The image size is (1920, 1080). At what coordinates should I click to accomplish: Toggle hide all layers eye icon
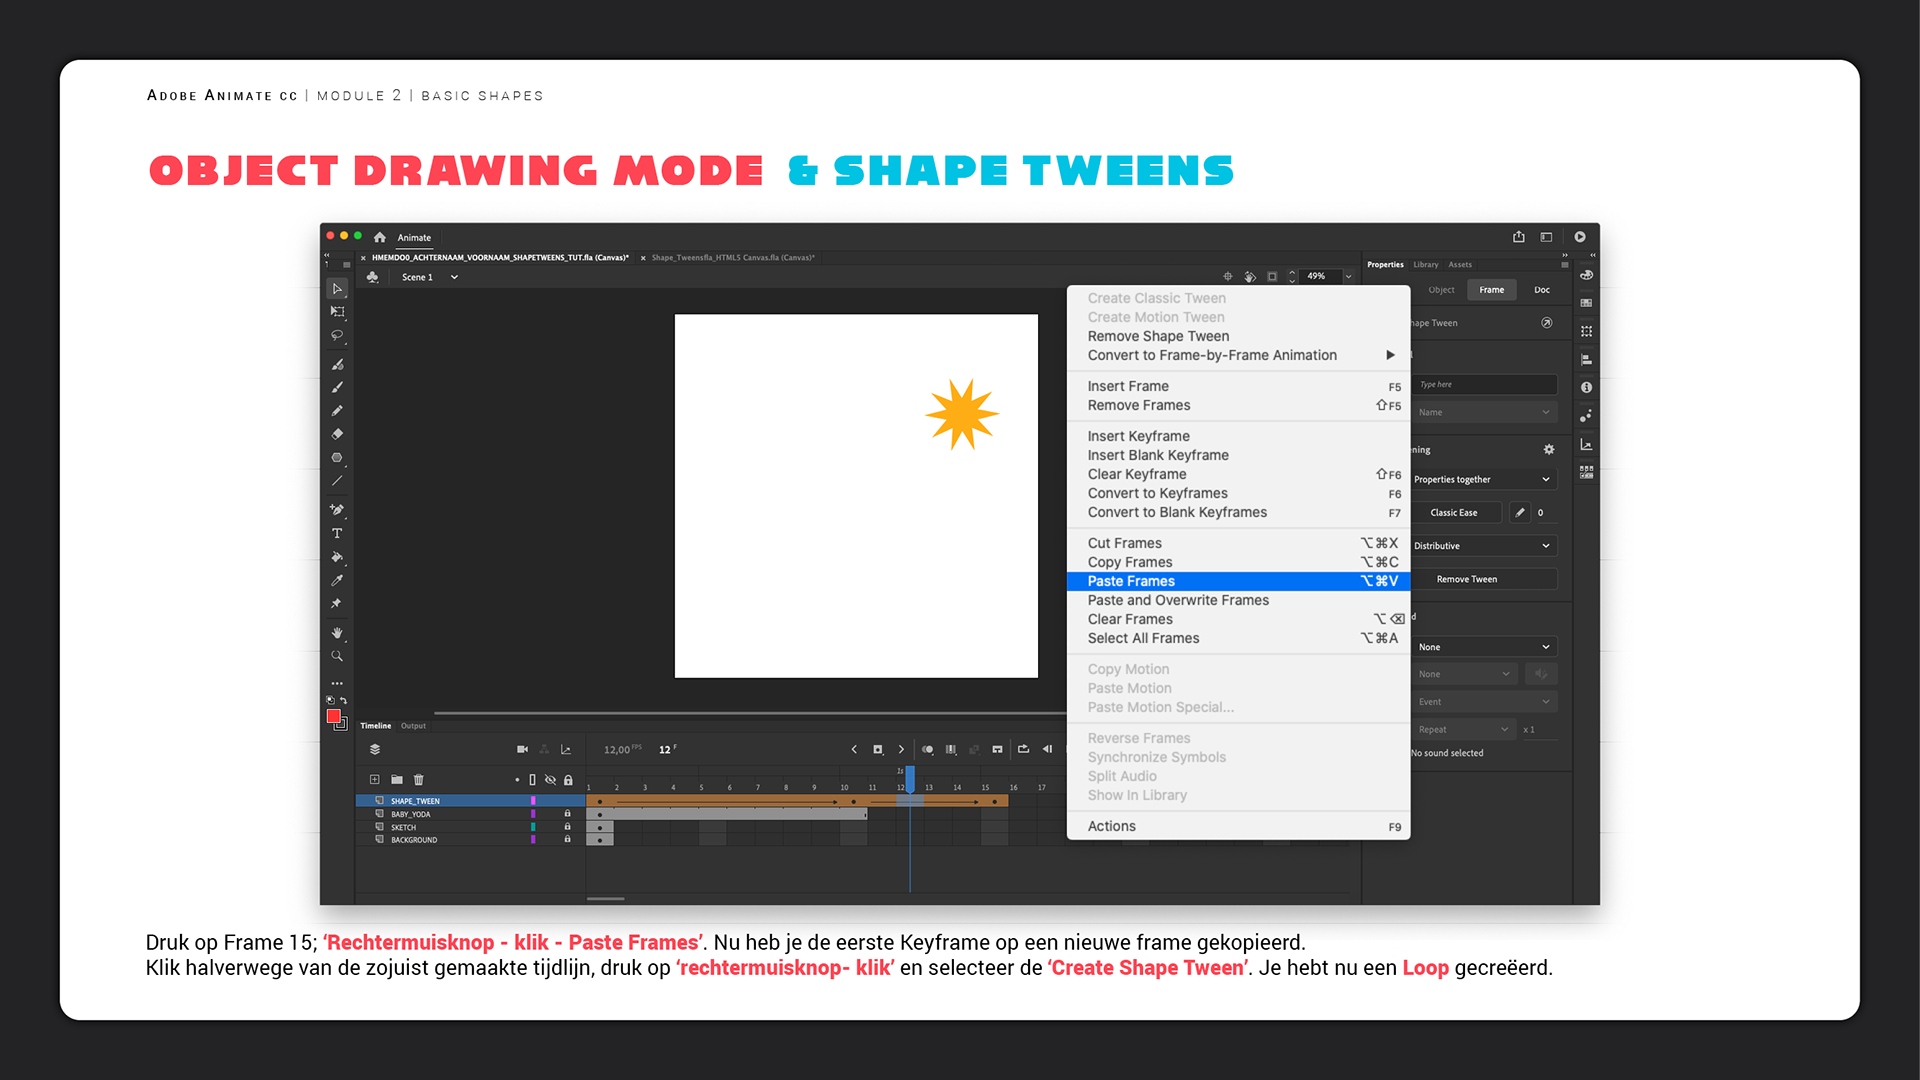(x=550, y=780)
